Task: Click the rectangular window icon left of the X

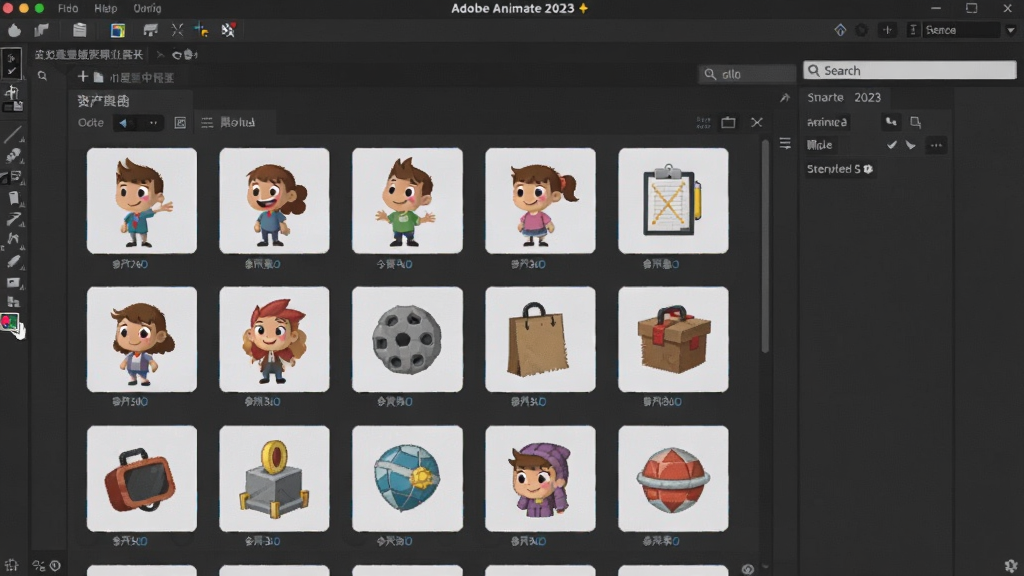Action: click(x=728, y=123)
